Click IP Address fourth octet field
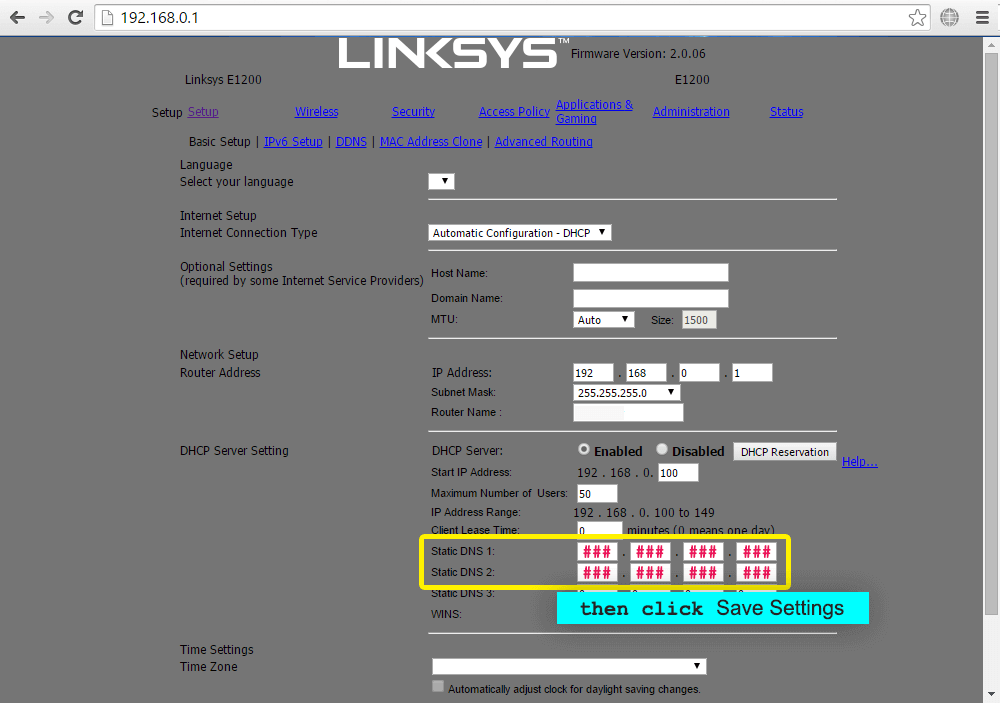The height and width of the screenshot is (703, 1000). 752,373
